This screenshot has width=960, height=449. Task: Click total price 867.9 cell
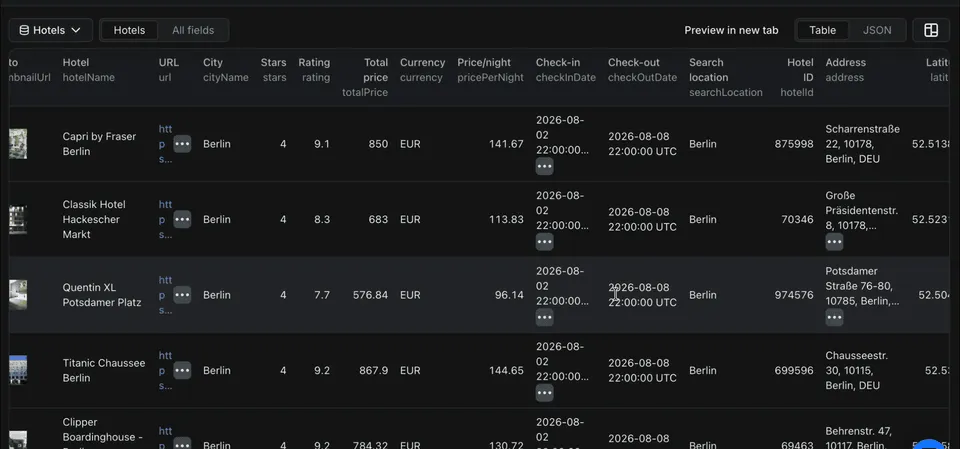[x=373, y=370]
